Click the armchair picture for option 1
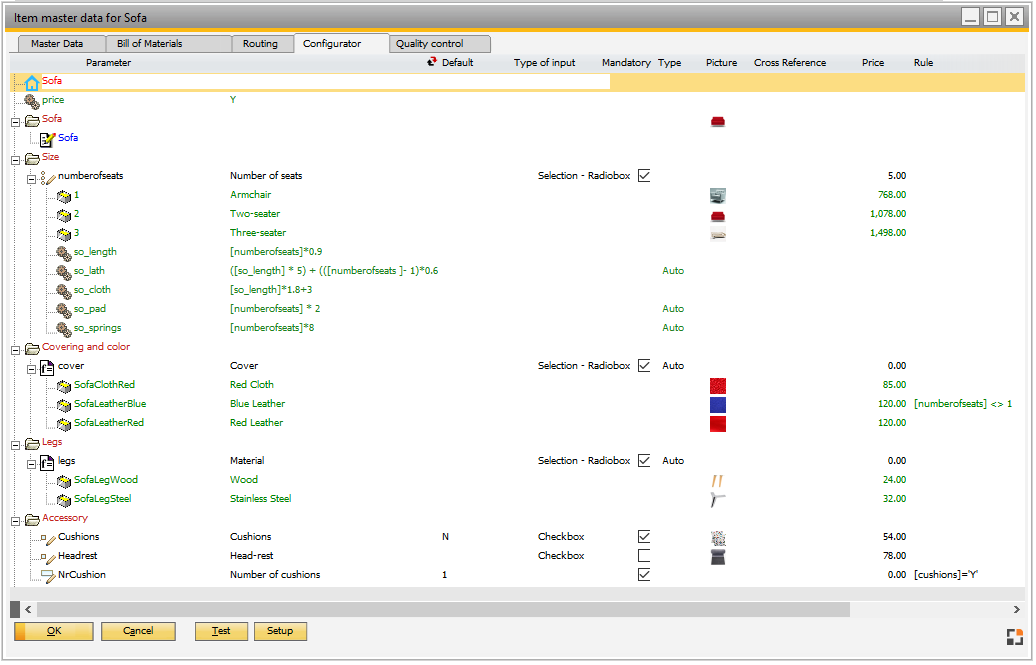The height and width of the screenshot is (665, 1036). click(720, 194)
